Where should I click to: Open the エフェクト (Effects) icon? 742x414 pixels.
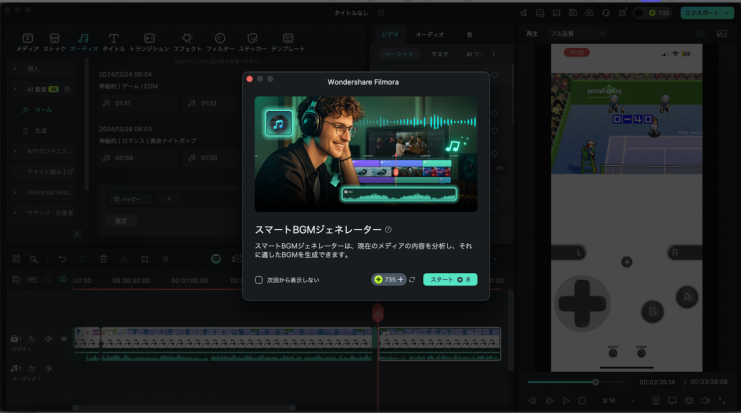click(187, 38)
